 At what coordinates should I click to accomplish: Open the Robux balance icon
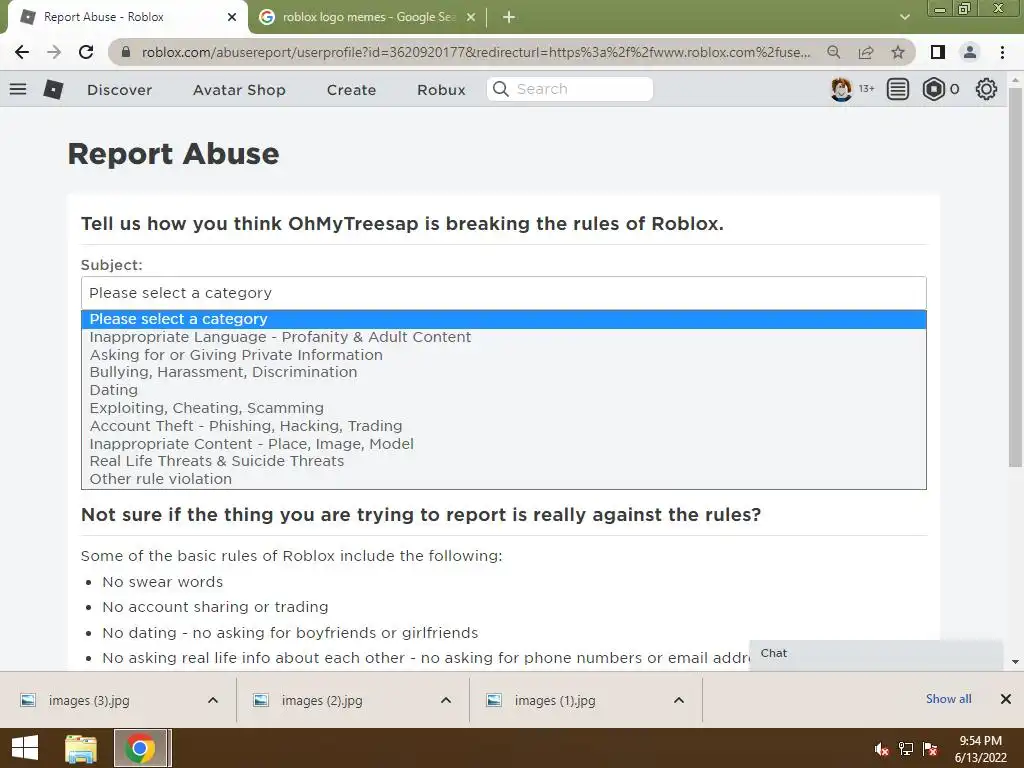[x=934, y=89]
